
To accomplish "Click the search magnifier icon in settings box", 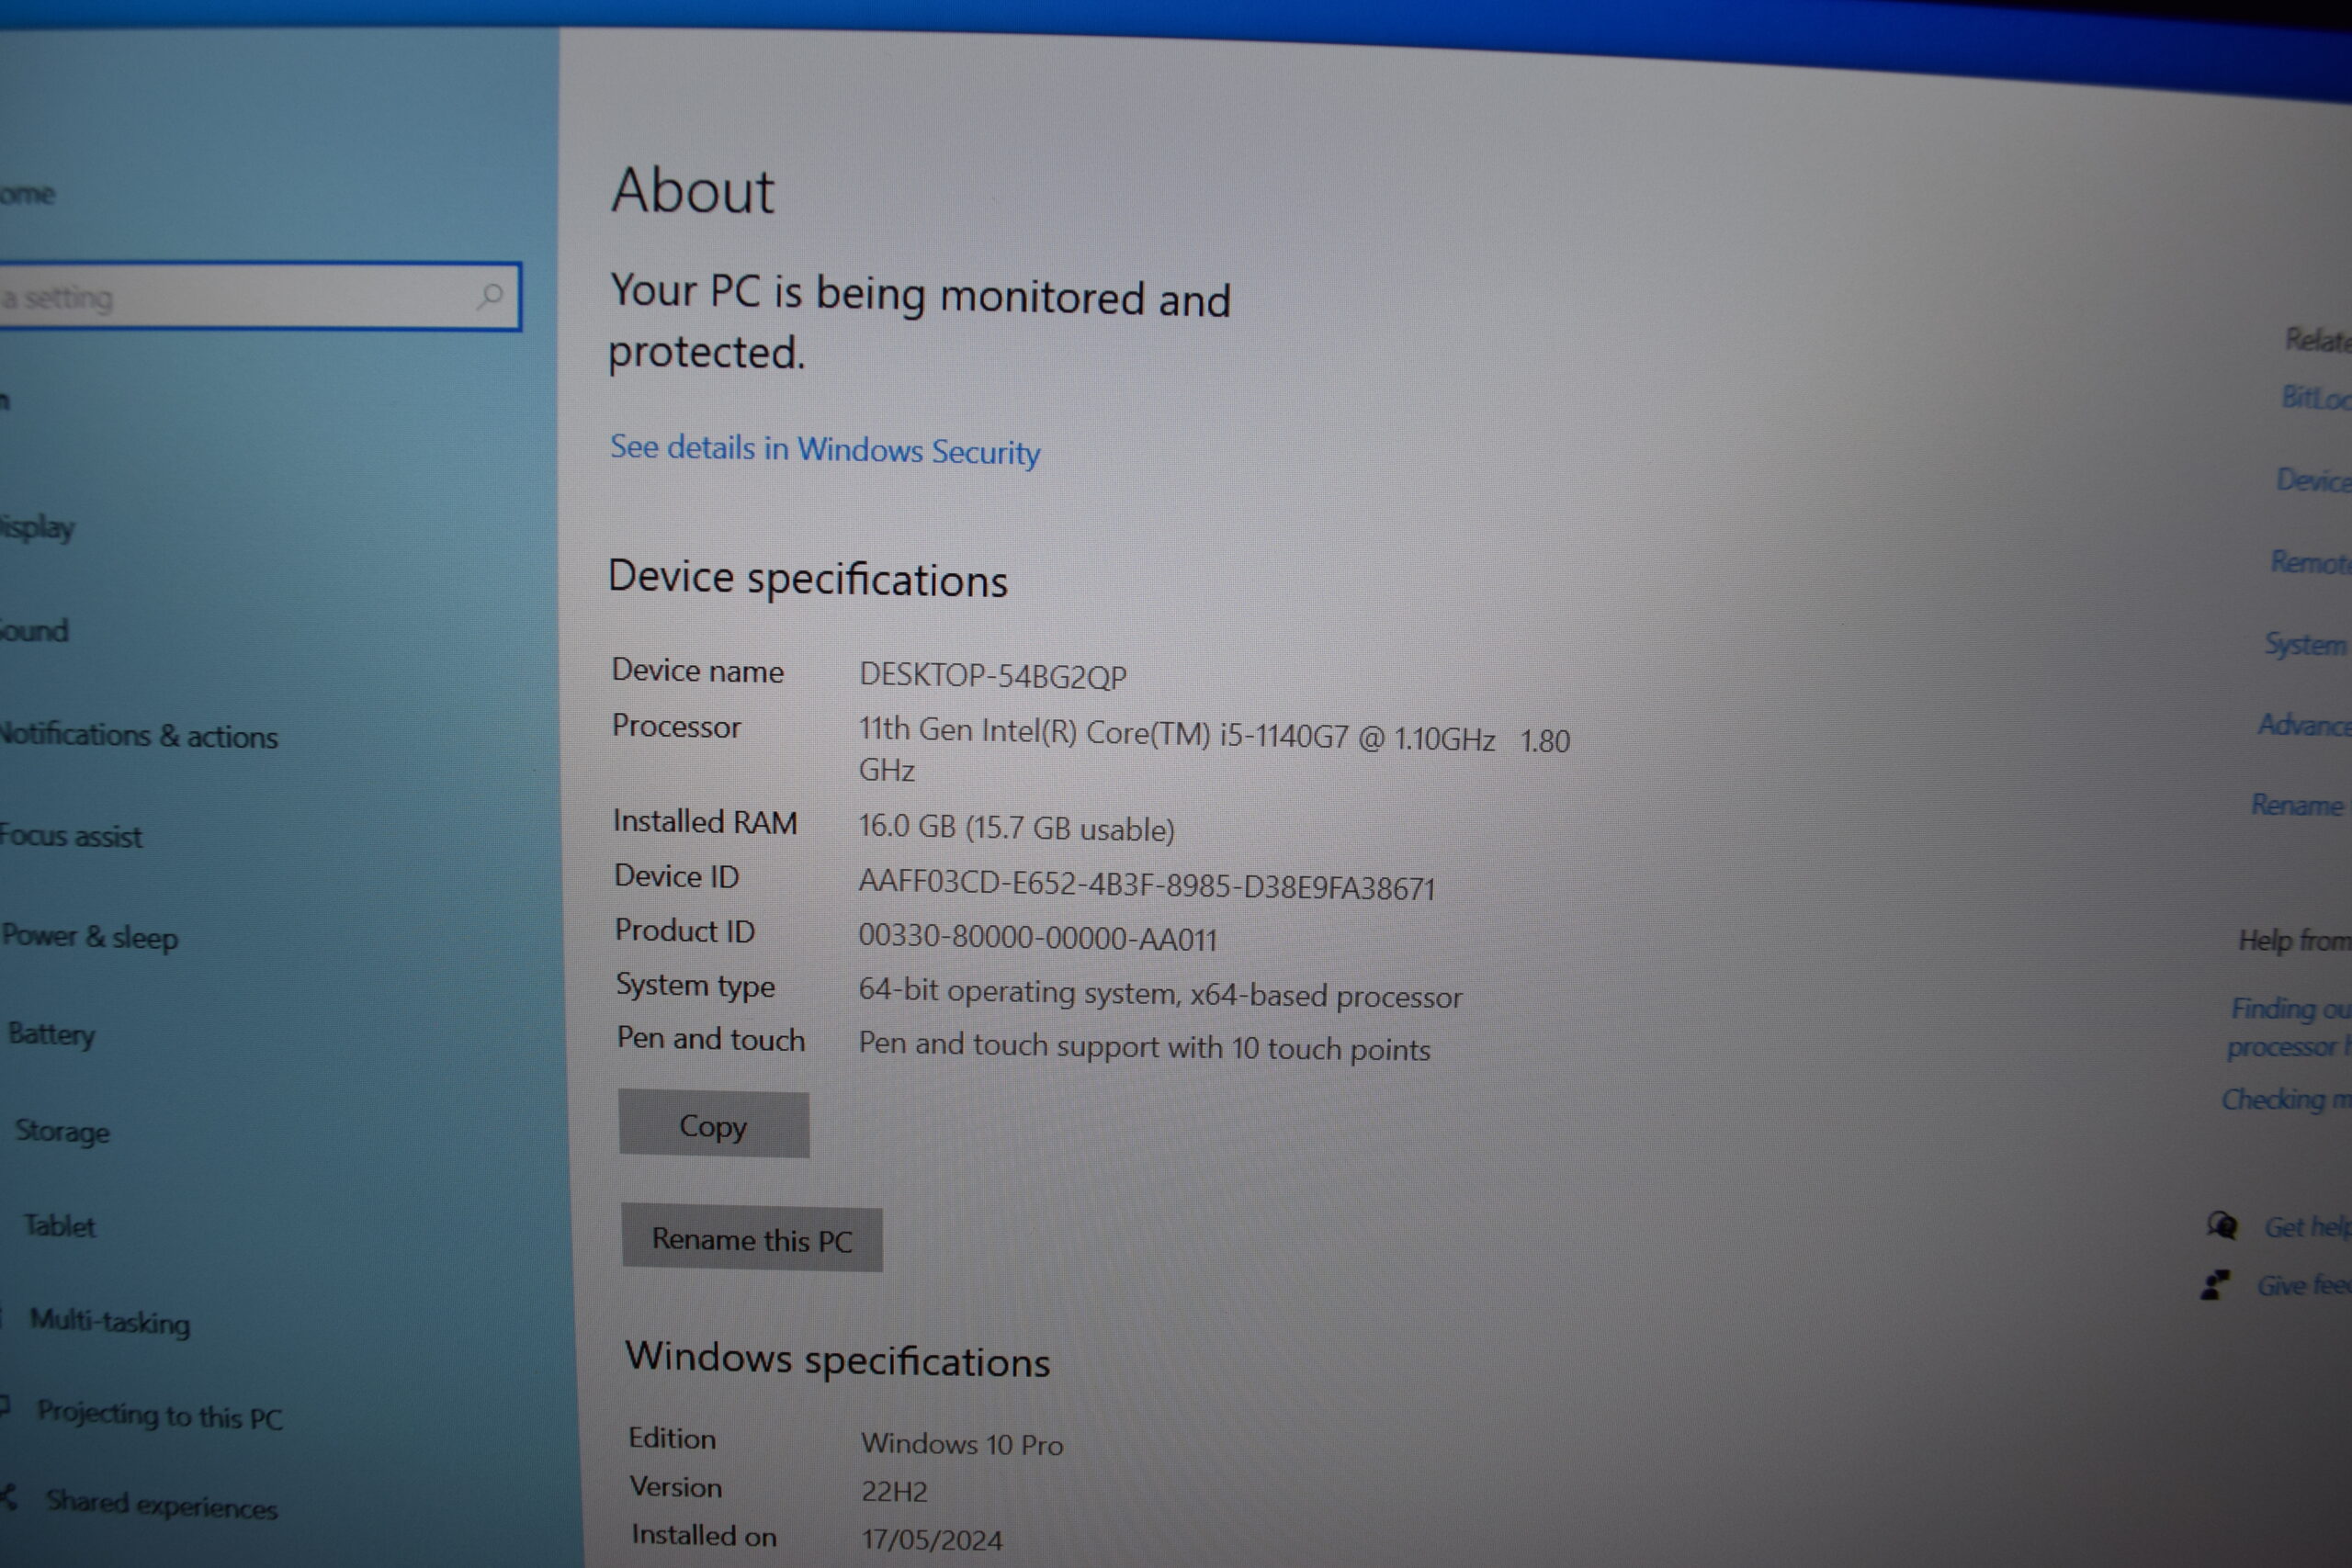I will coord(489,295).
